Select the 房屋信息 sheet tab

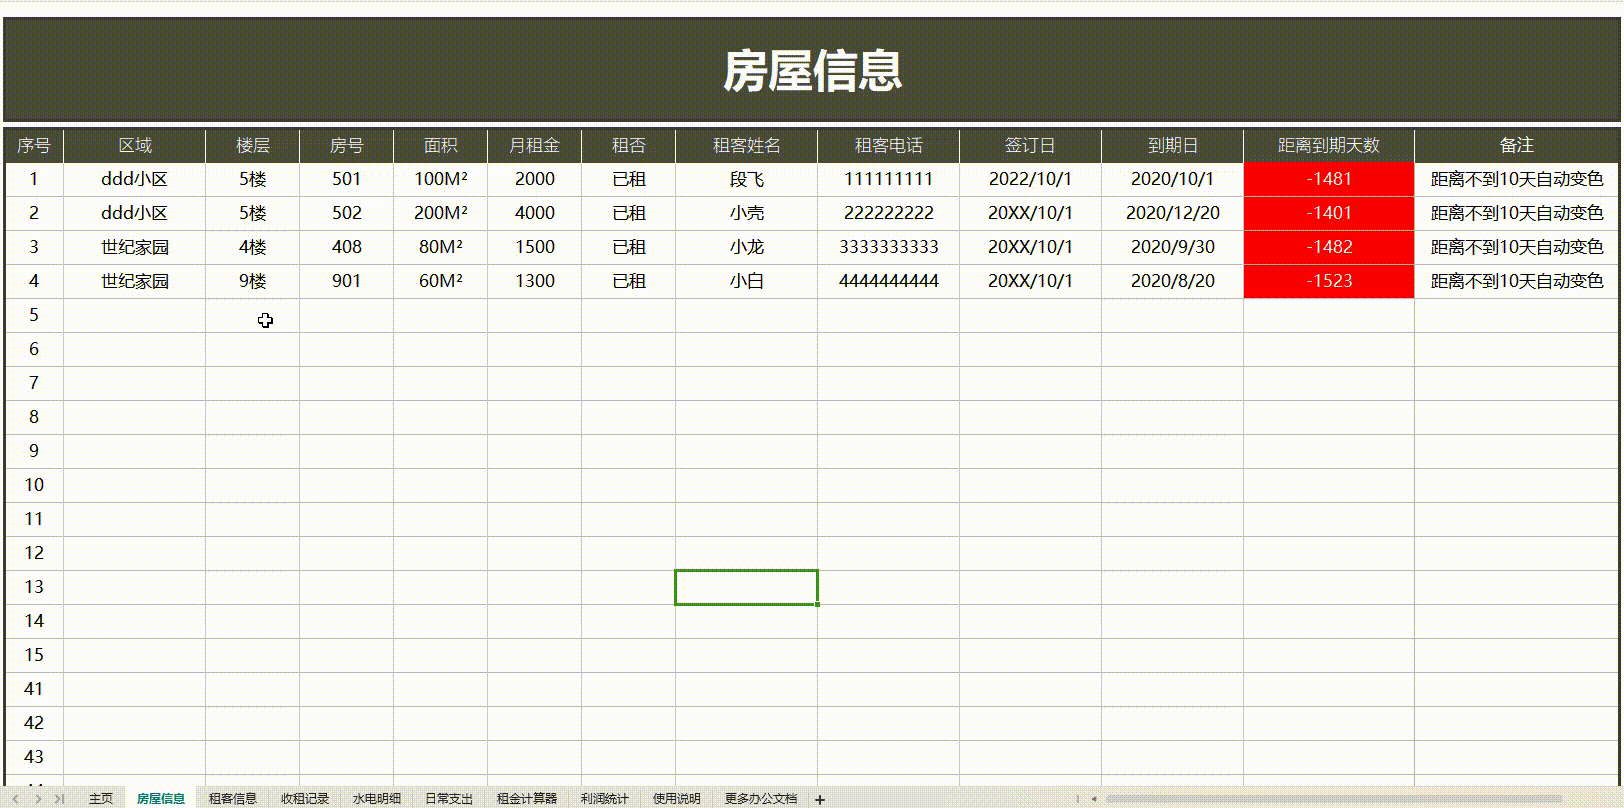(x=161, y=799)
